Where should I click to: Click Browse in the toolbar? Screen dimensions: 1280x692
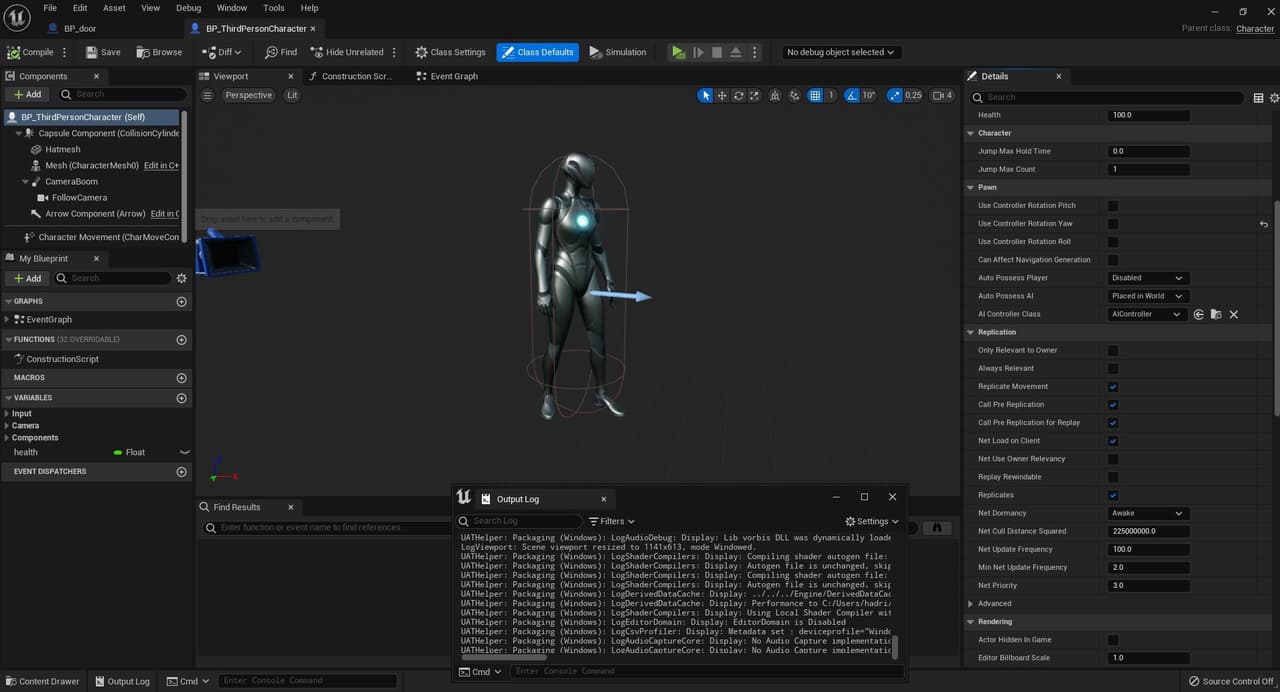(159, 52)
